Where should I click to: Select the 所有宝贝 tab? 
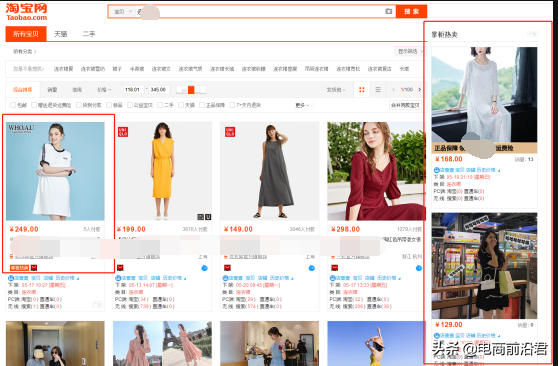pos(26,34)
